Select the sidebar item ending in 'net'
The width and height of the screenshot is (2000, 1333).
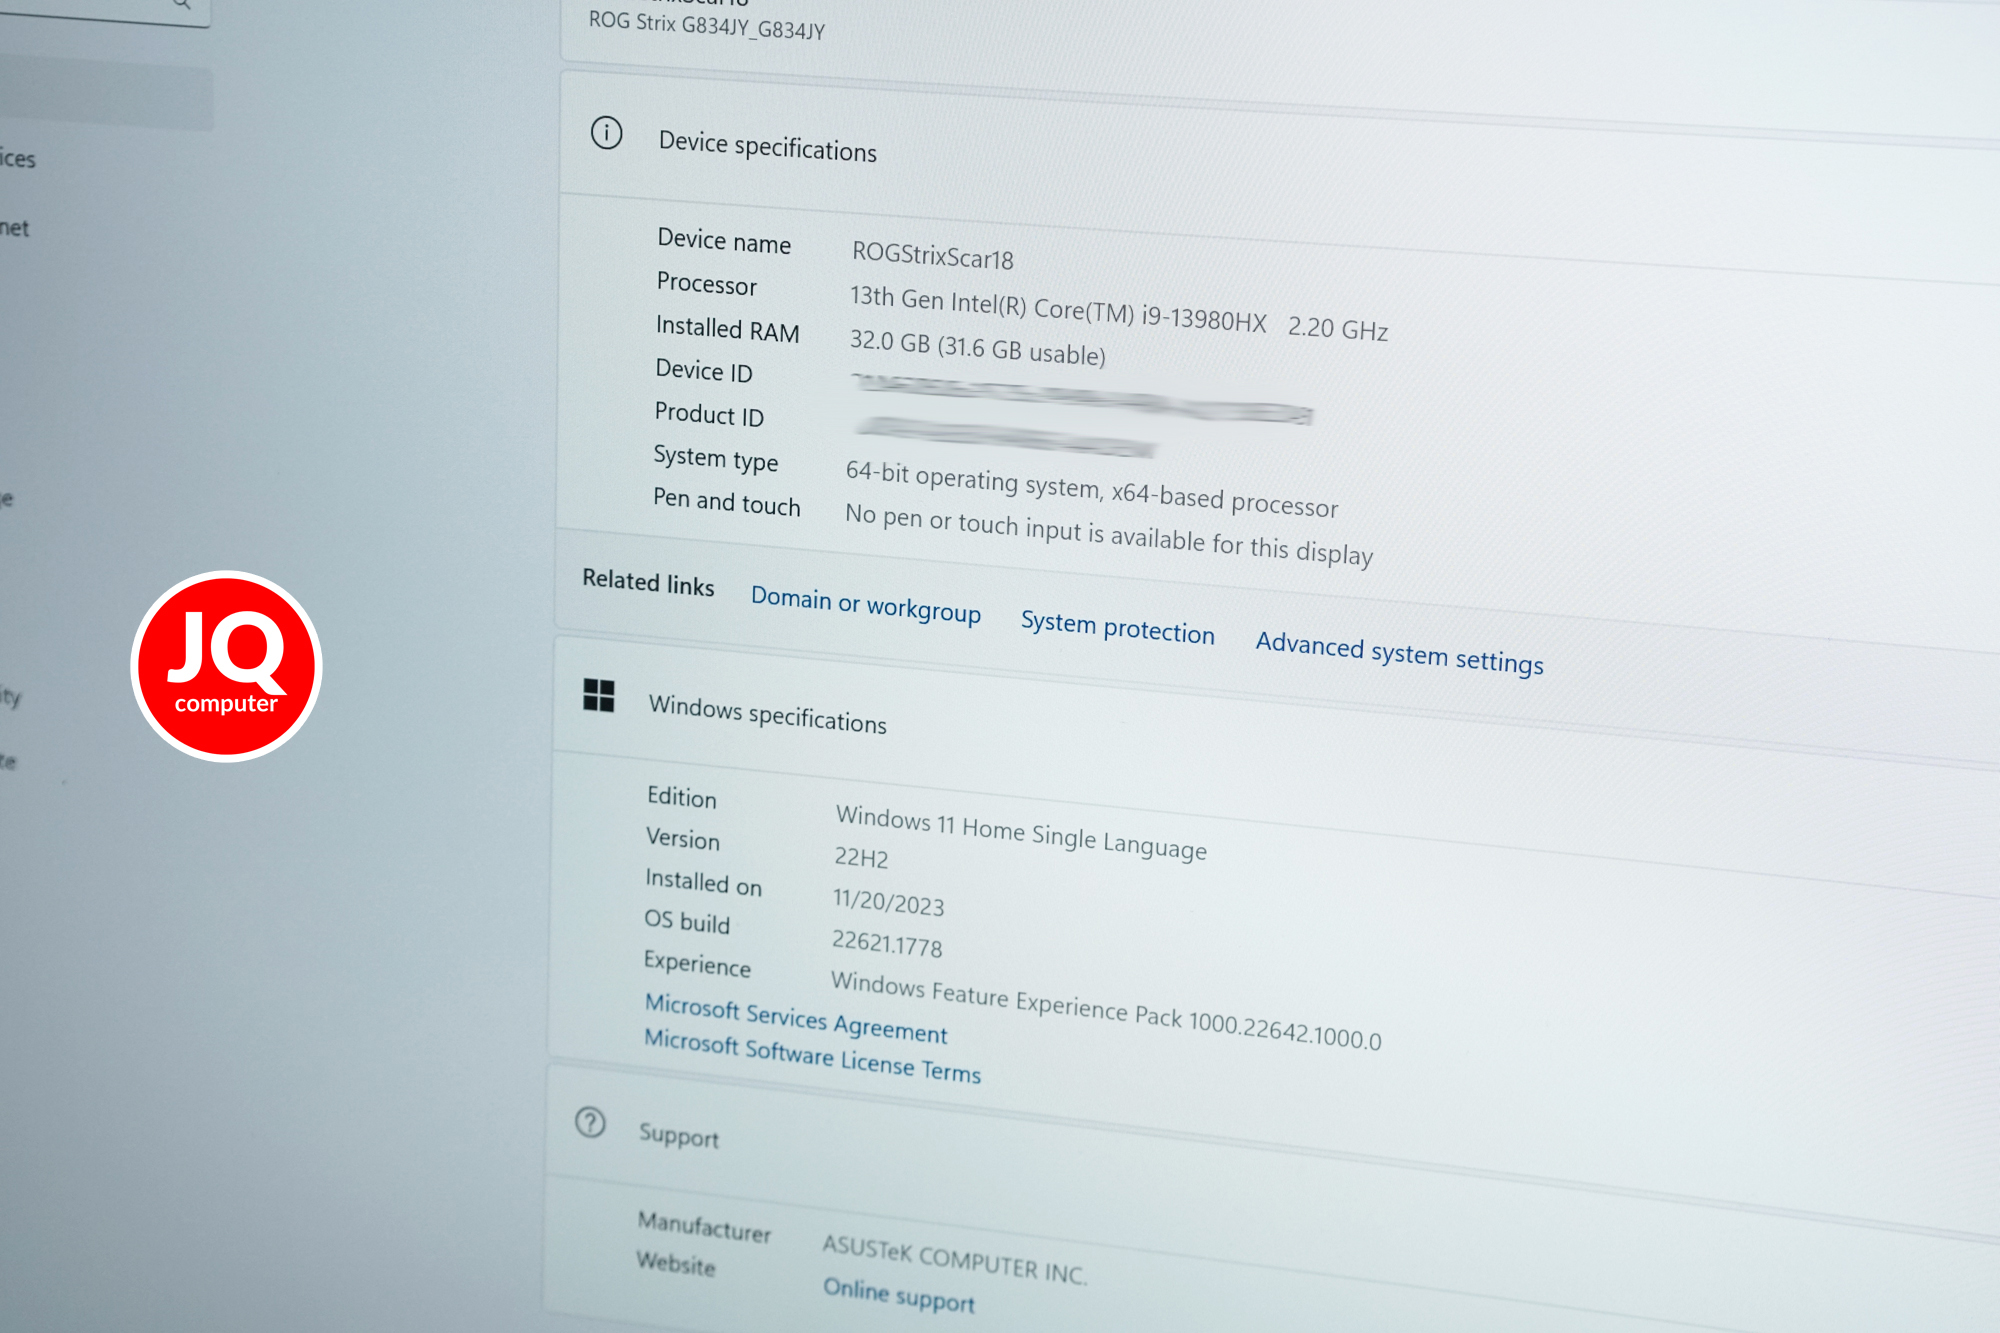pyautogui.click(x=14, y=228)
